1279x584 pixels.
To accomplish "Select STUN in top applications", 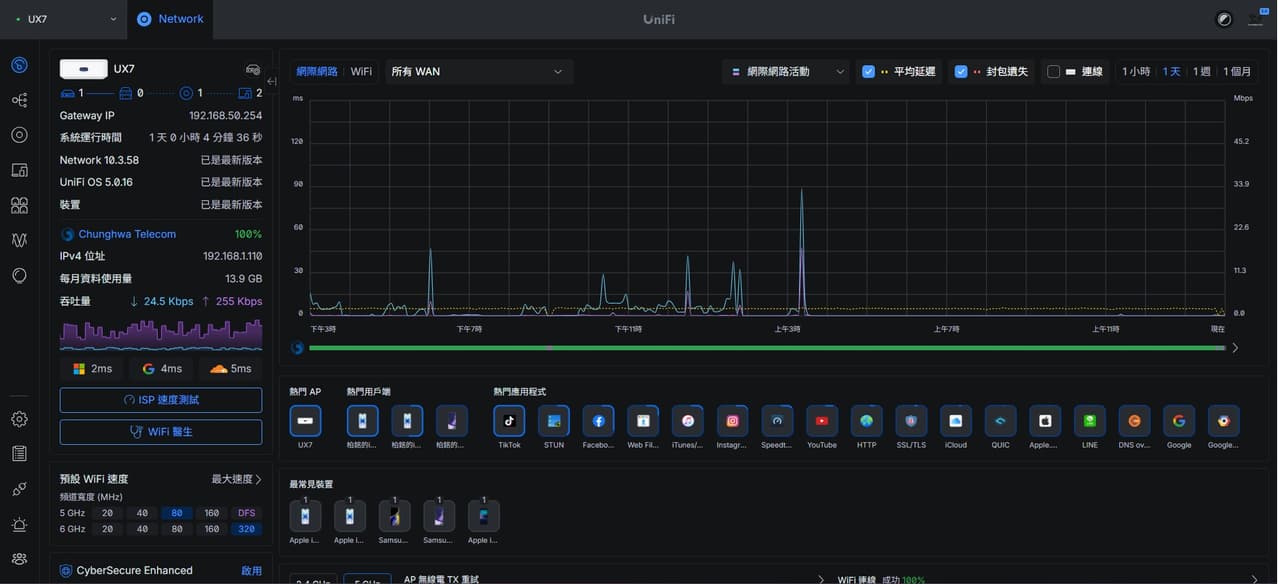I will click(x=554, y=421).
